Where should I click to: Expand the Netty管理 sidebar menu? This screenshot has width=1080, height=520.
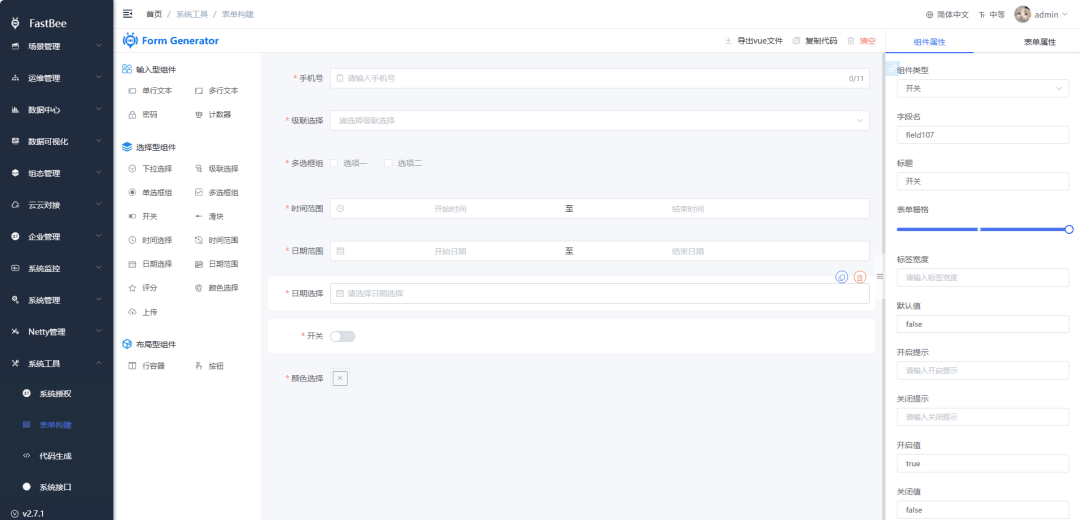[56, 332]
